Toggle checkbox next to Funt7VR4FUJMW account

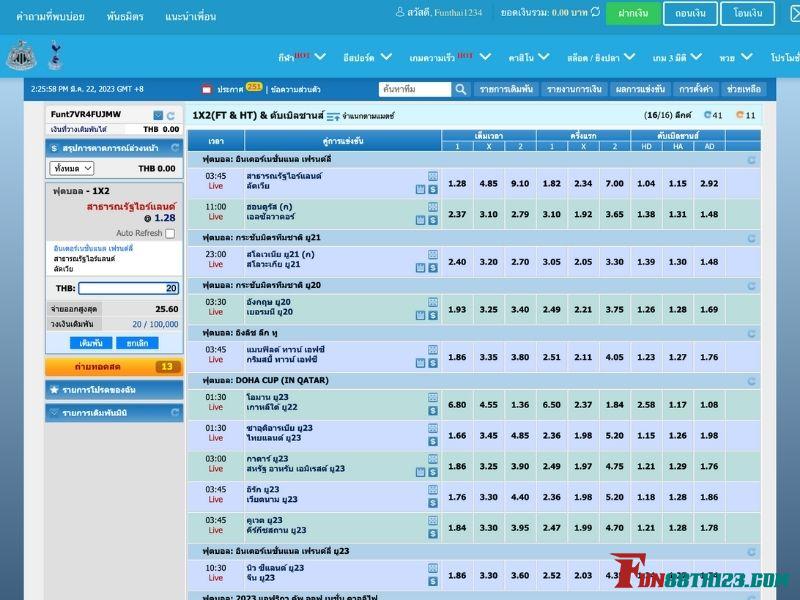coord(158,116)
